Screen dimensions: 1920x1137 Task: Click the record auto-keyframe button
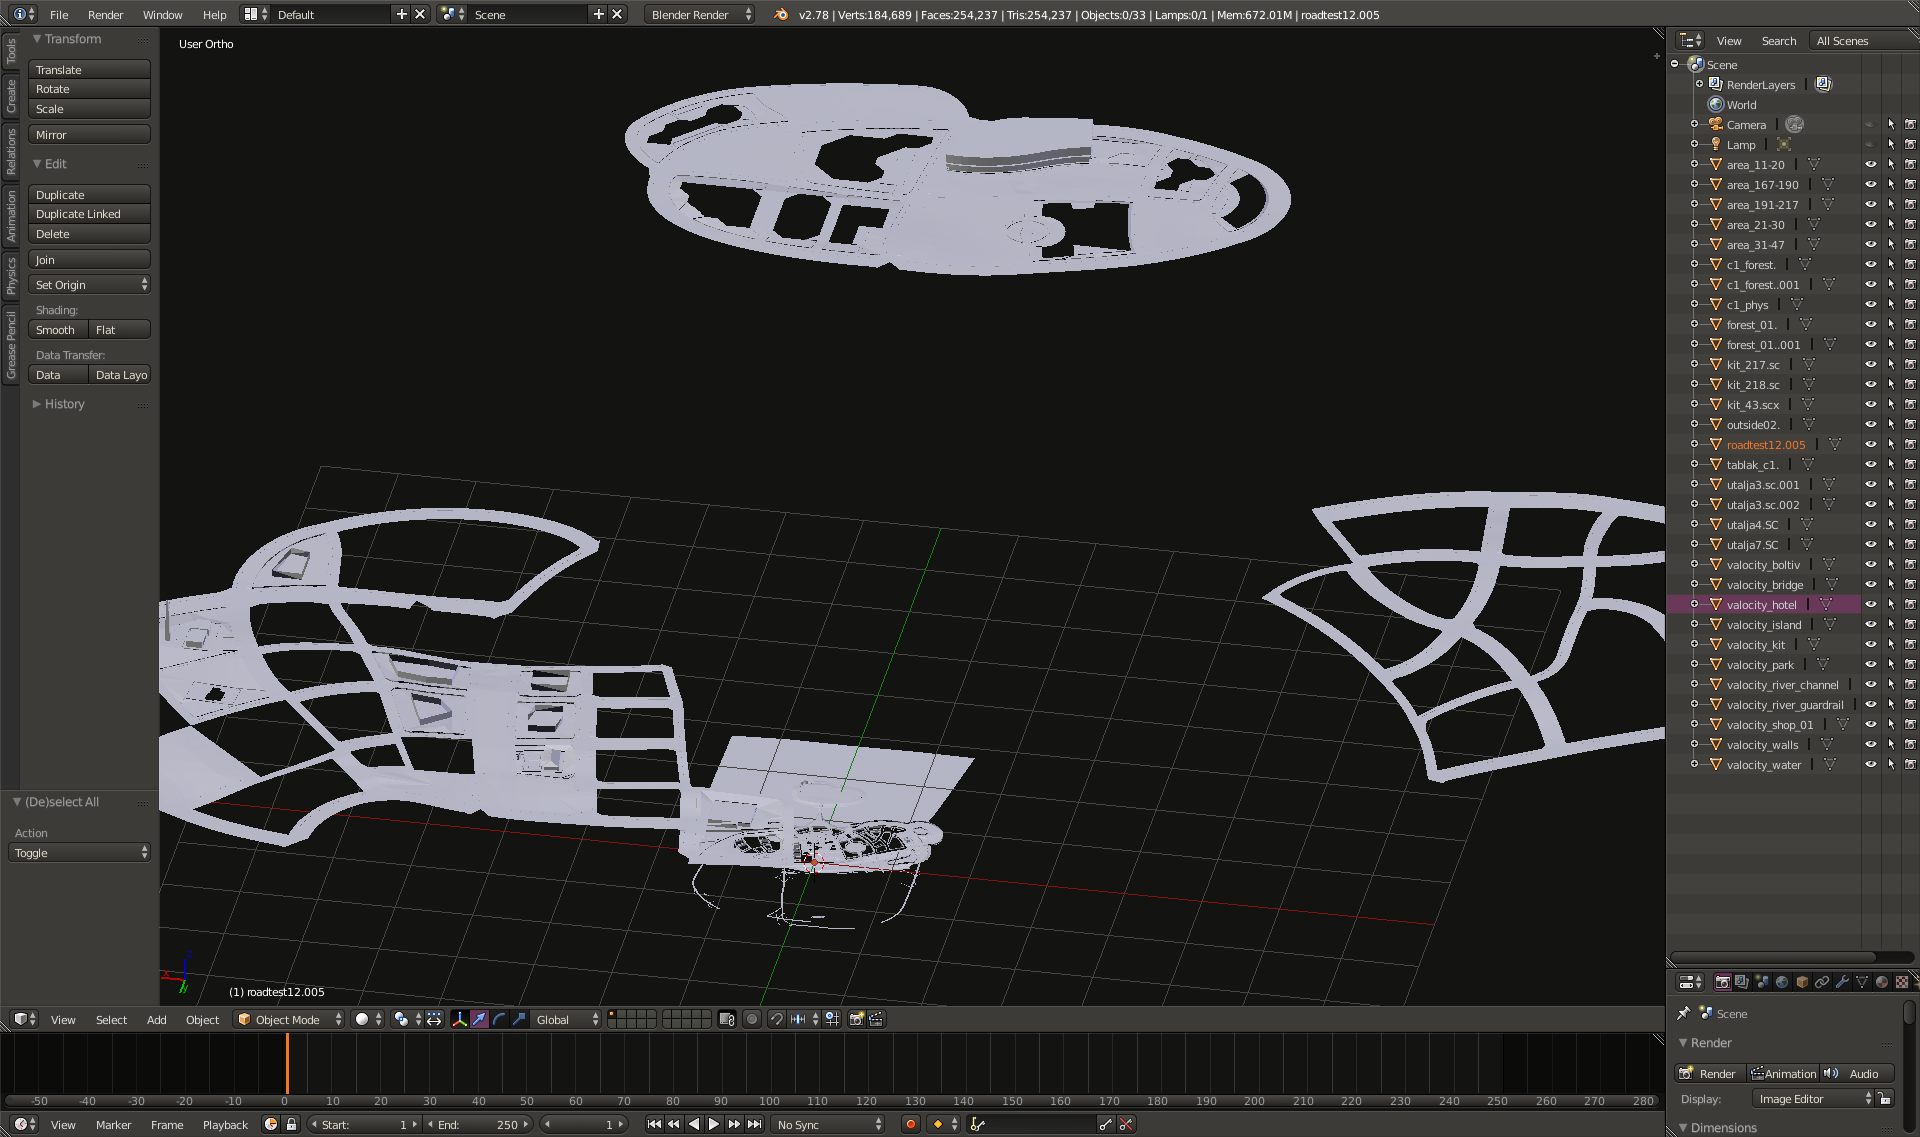point(910,1124)
